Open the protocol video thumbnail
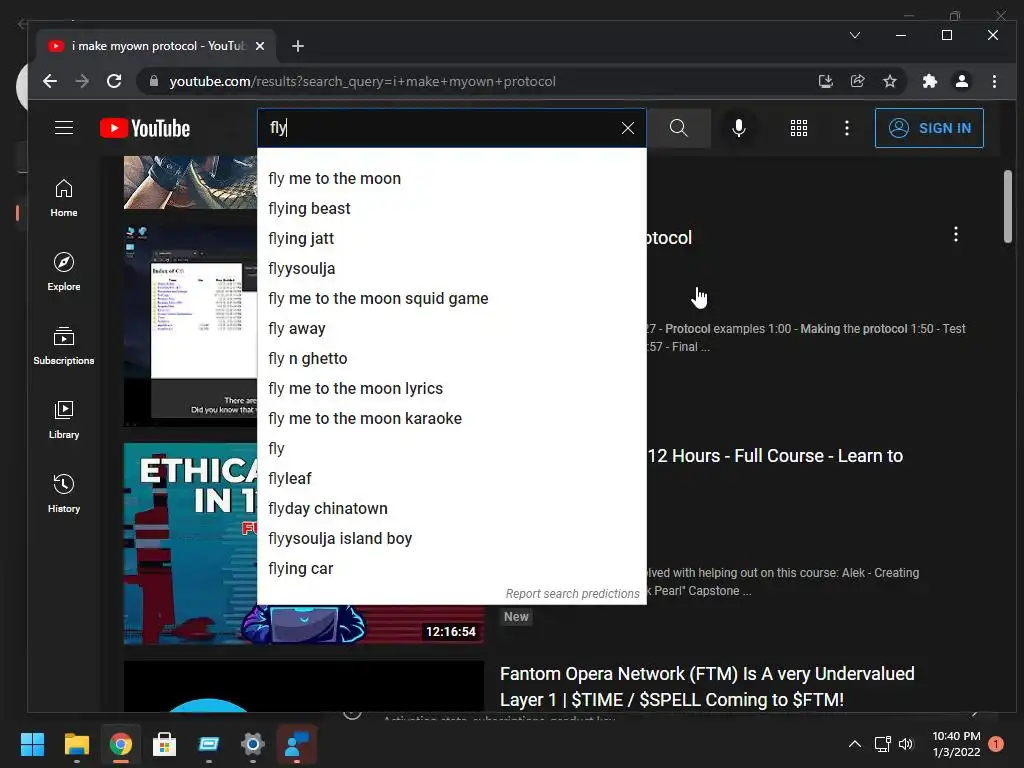 (190, 325)
